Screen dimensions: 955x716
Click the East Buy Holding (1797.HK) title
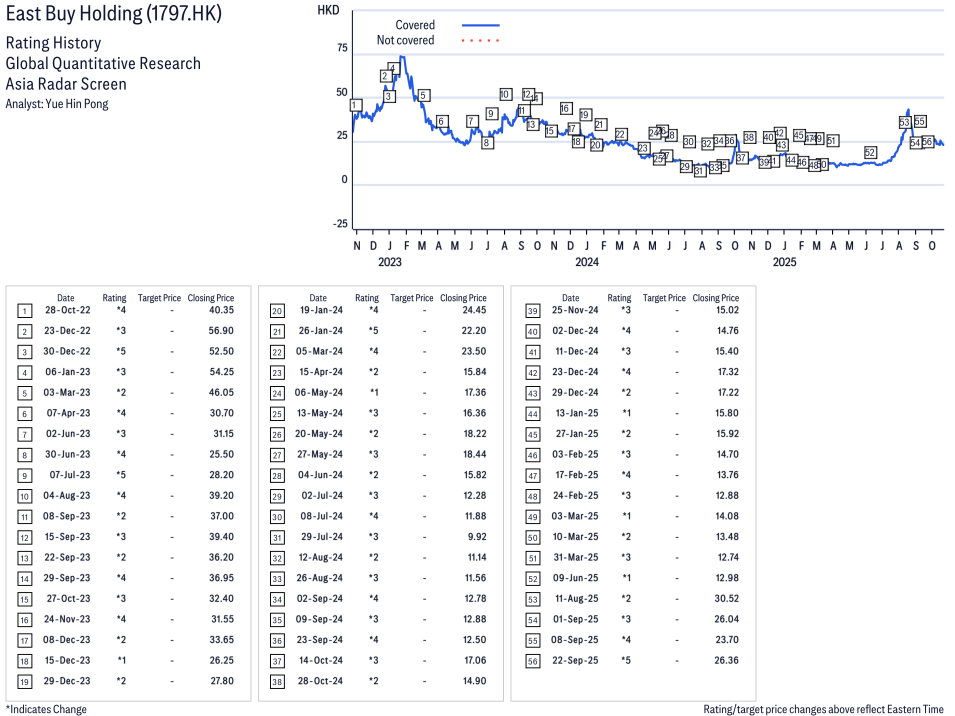pos(114,14)
